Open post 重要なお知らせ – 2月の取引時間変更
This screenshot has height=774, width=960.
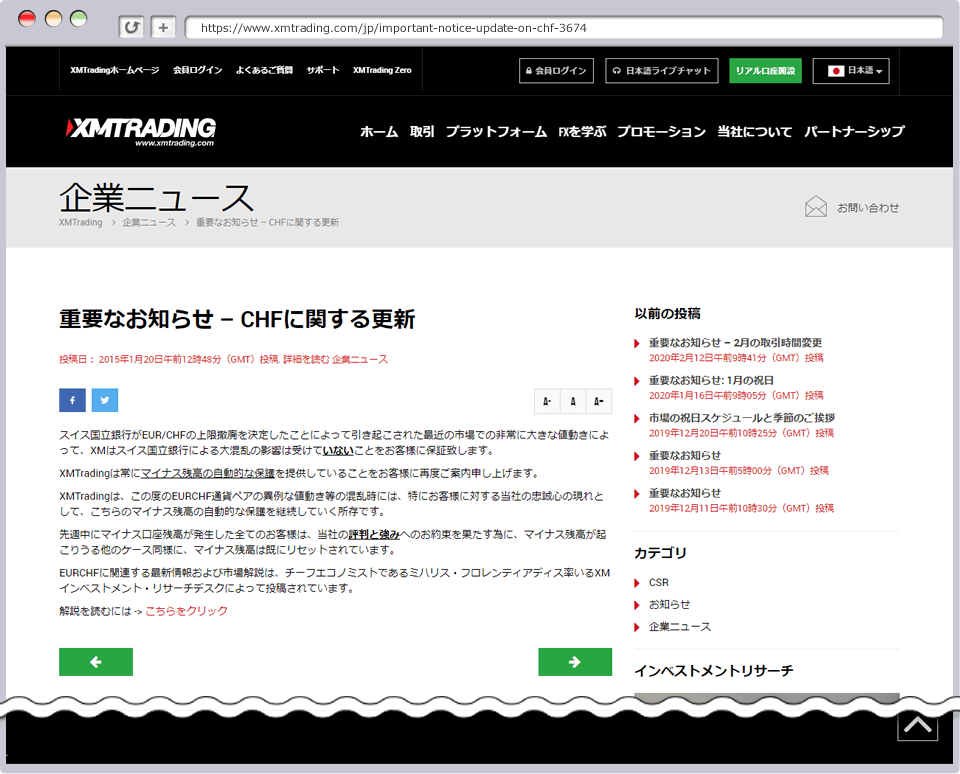(x=735, y=343)
